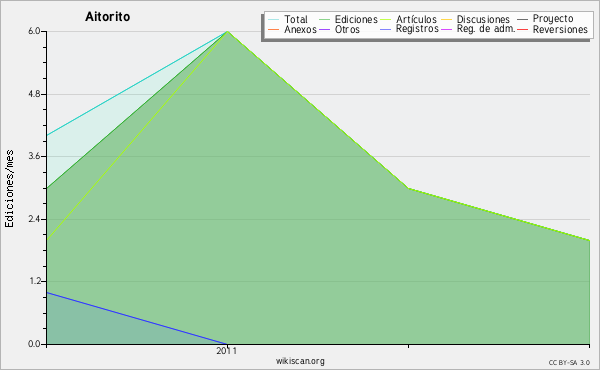Click the 2011 x-axis label
This screenshot has height=370, width=600.
(227, 351)
